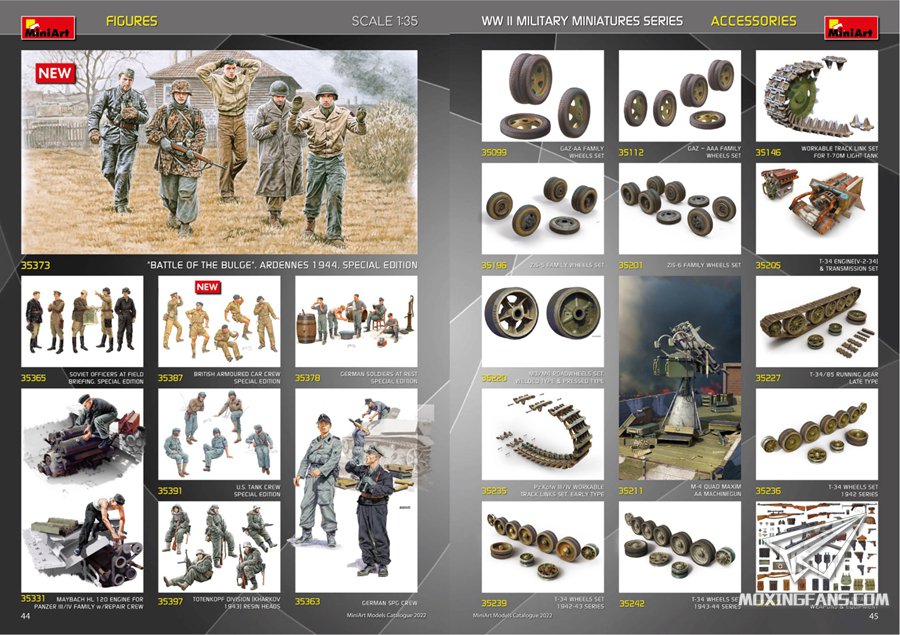Screen dimensions: 900x635
Task: Click the SCALE 1:35 header text
Action: (385, 21)
